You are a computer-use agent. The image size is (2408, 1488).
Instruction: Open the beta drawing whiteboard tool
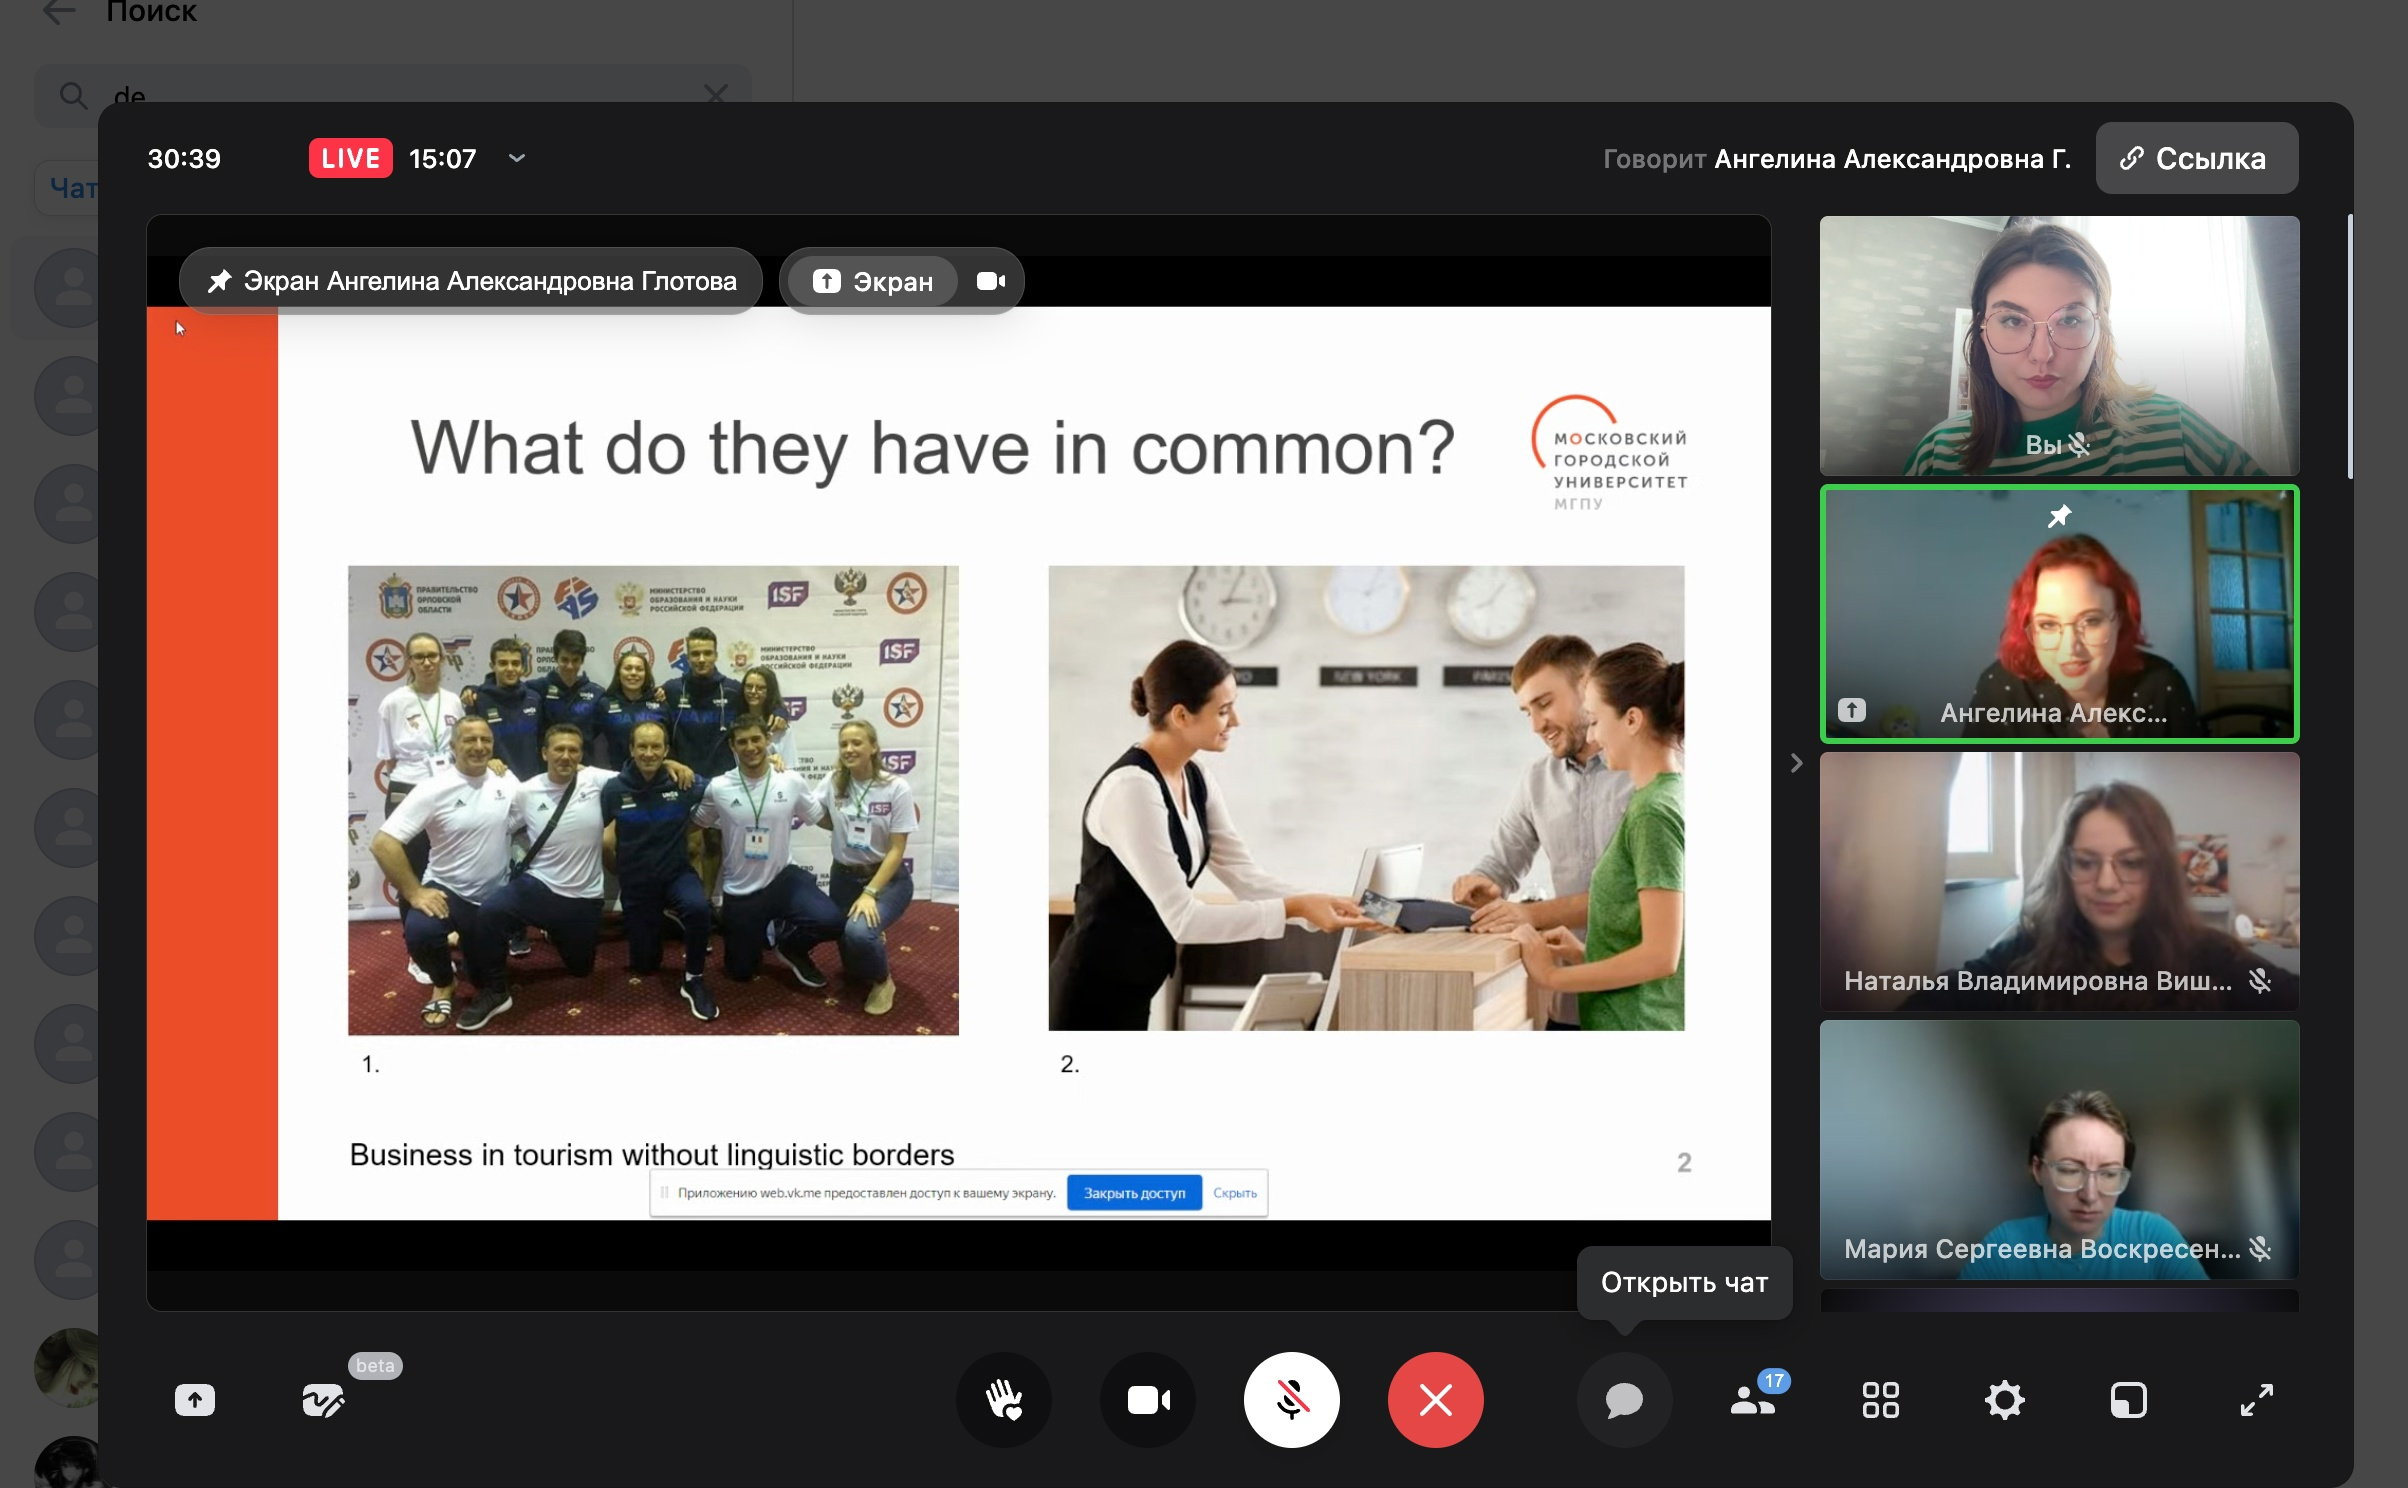coord(323,1400)
